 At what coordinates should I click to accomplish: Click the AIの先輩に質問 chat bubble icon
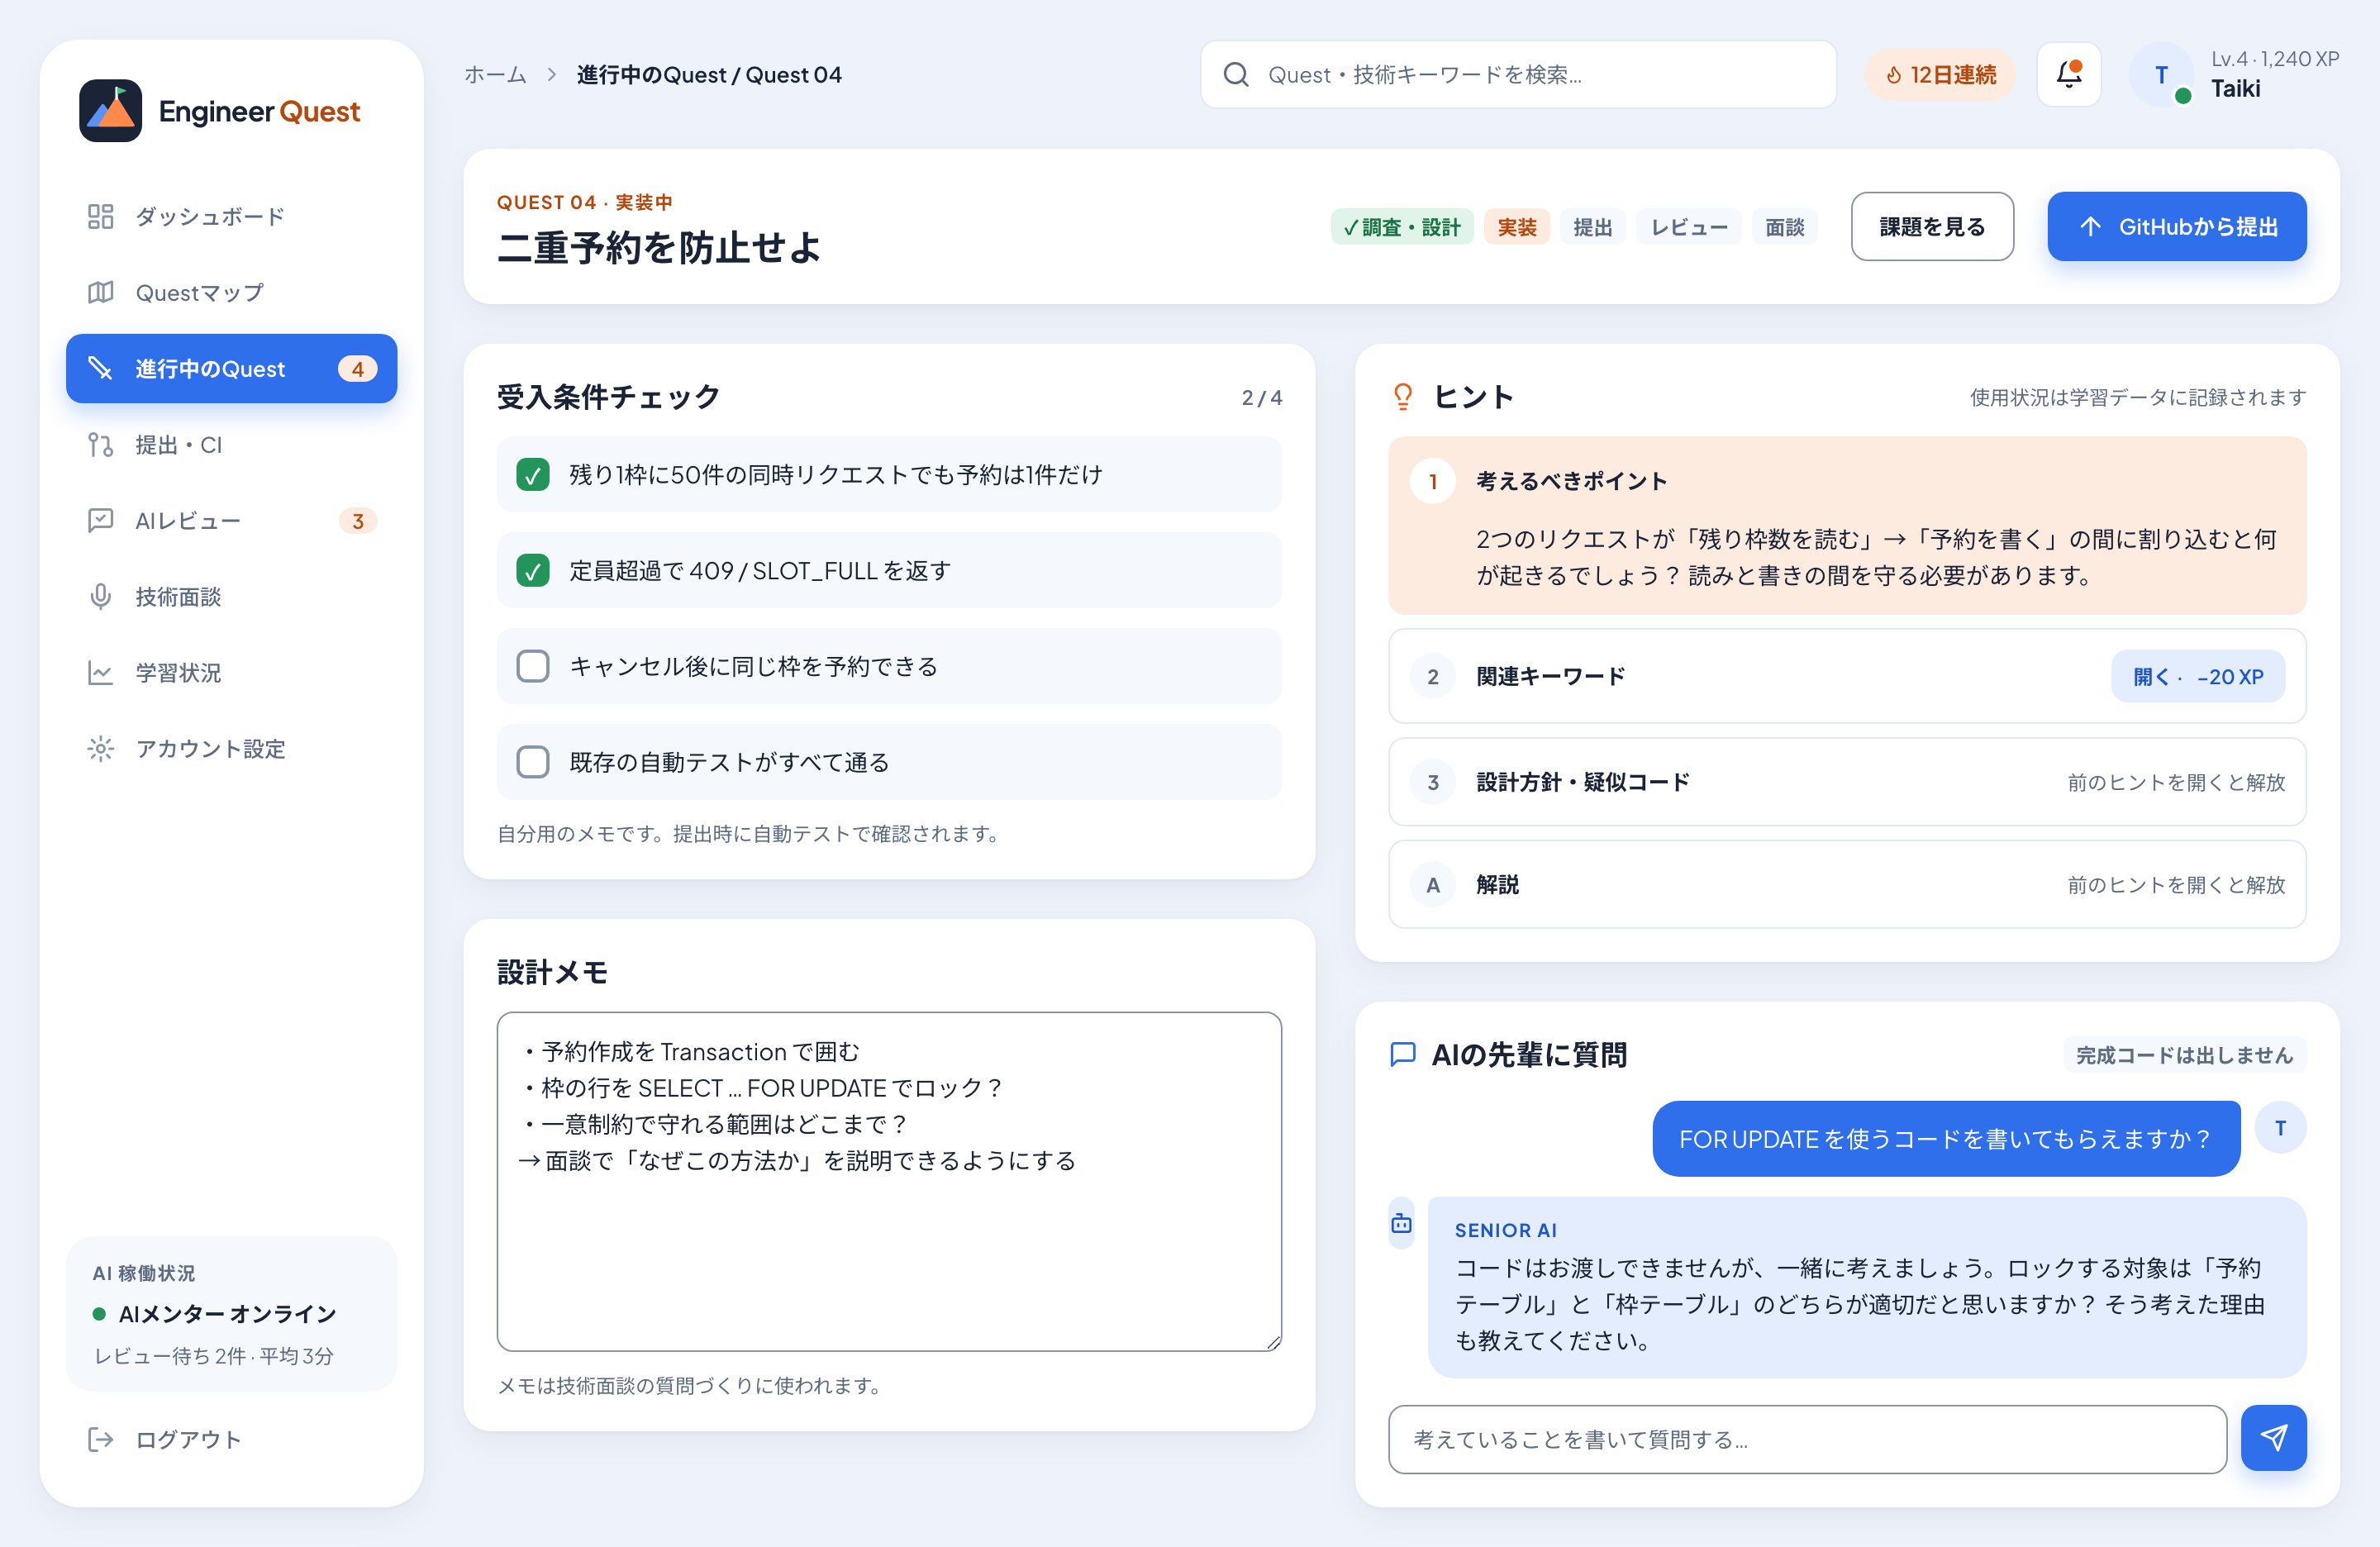[1403, 1054]
